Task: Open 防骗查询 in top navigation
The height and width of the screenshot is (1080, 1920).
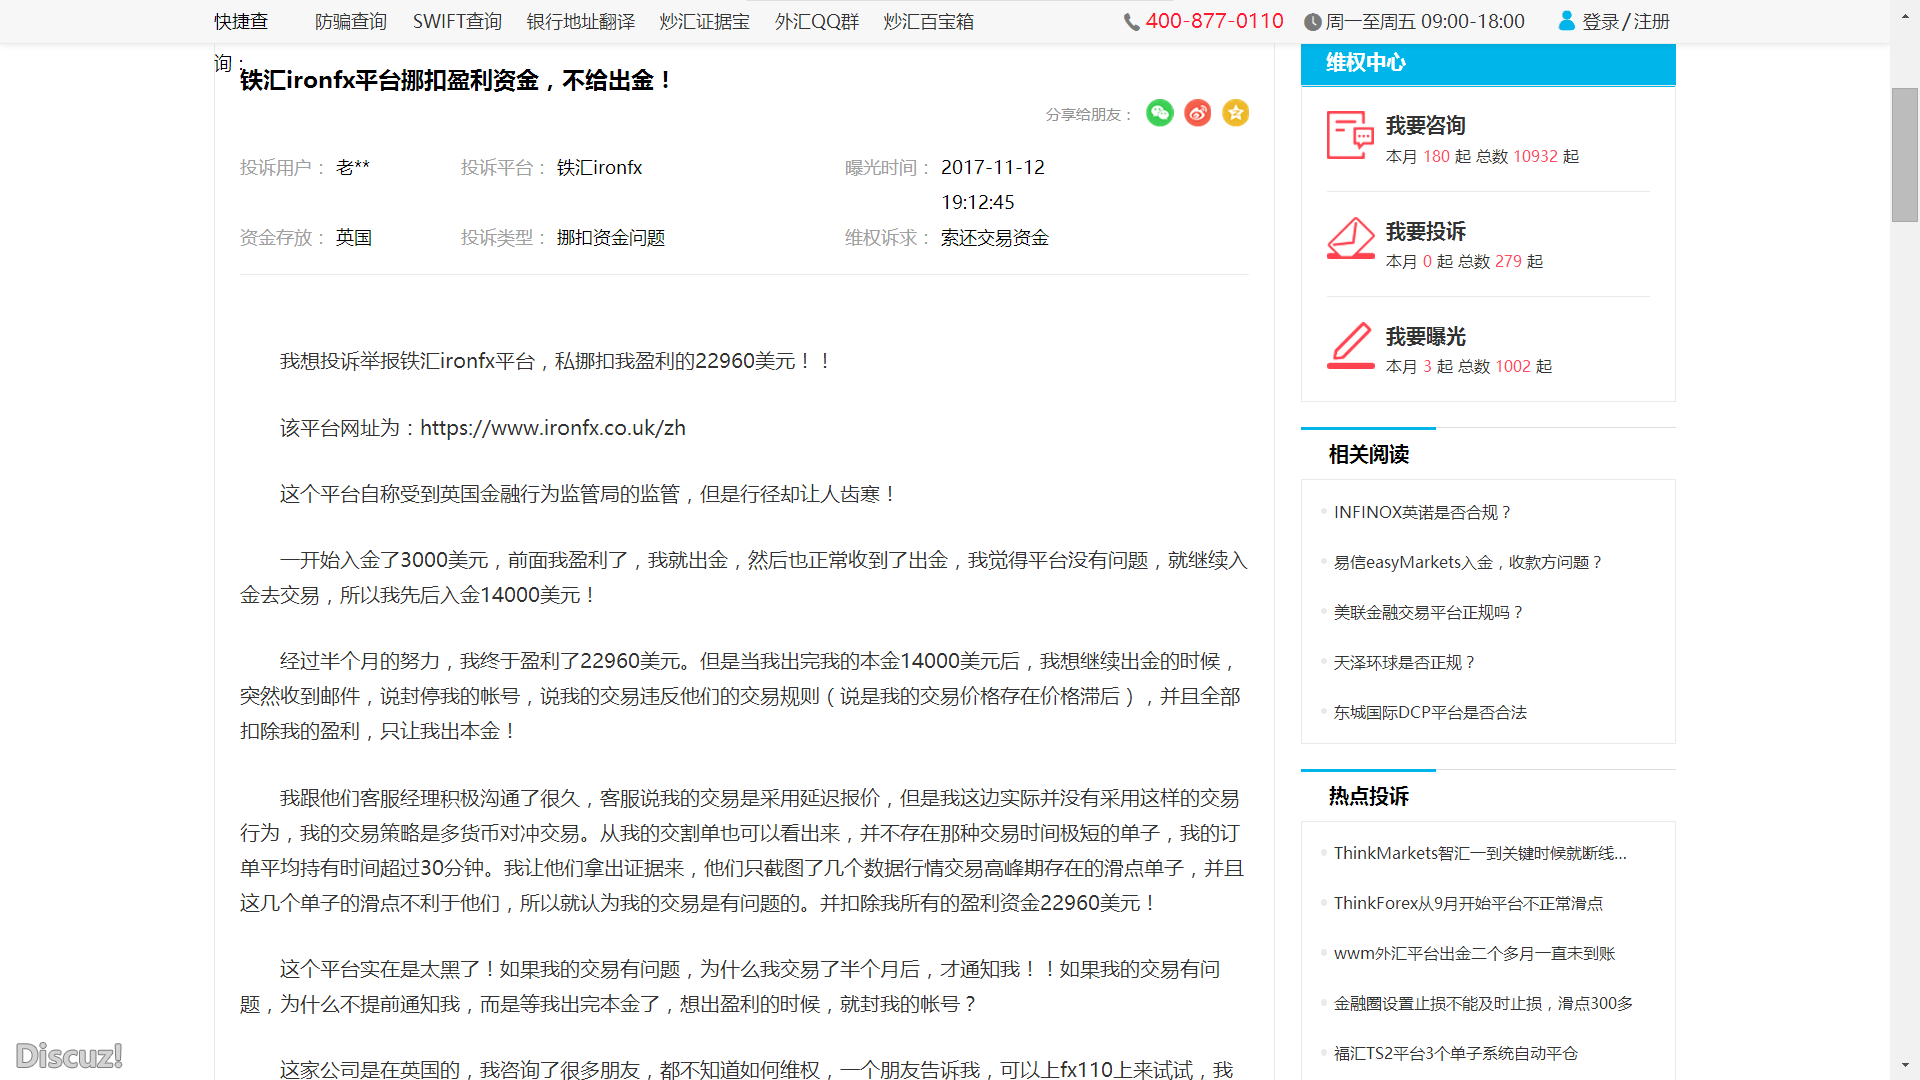Action: [350, 22]
